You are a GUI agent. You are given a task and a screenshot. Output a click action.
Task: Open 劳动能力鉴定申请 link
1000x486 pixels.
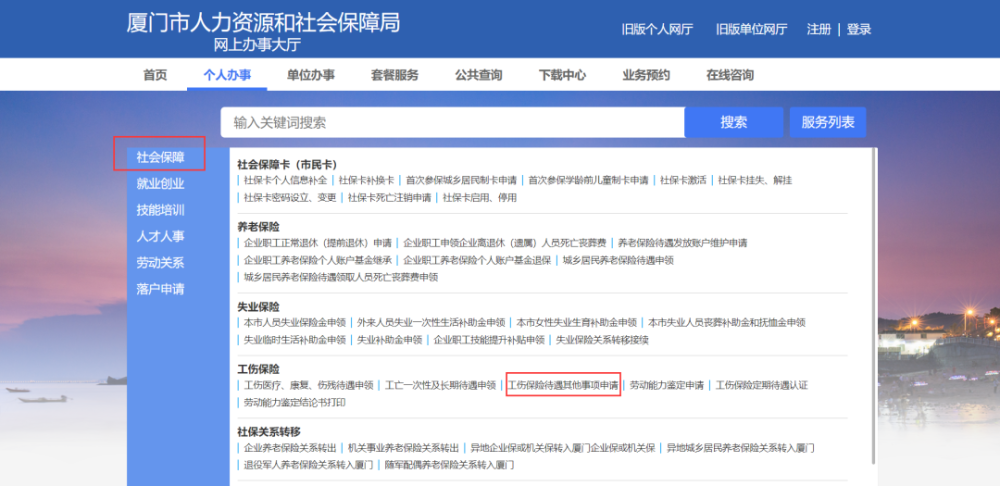(x=667, y=385)
